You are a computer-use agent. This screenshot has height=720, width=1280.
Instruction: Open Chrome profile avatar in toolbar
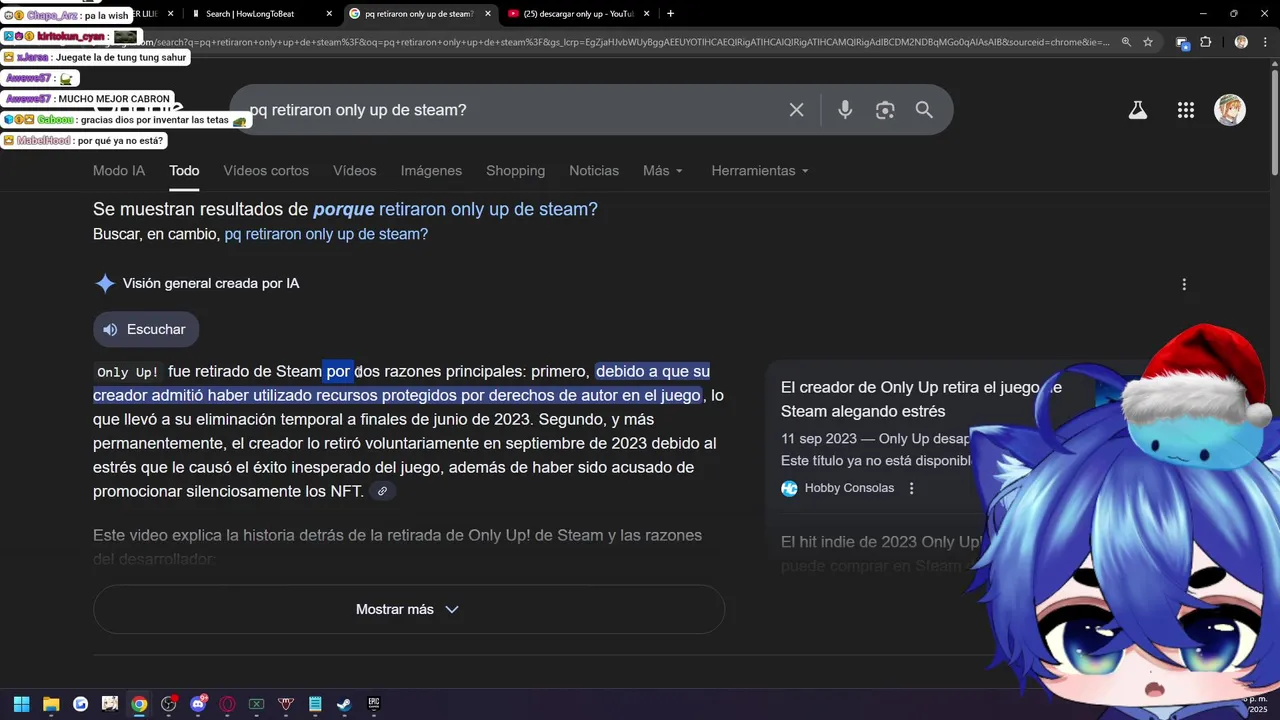(x=1241, y=42)
